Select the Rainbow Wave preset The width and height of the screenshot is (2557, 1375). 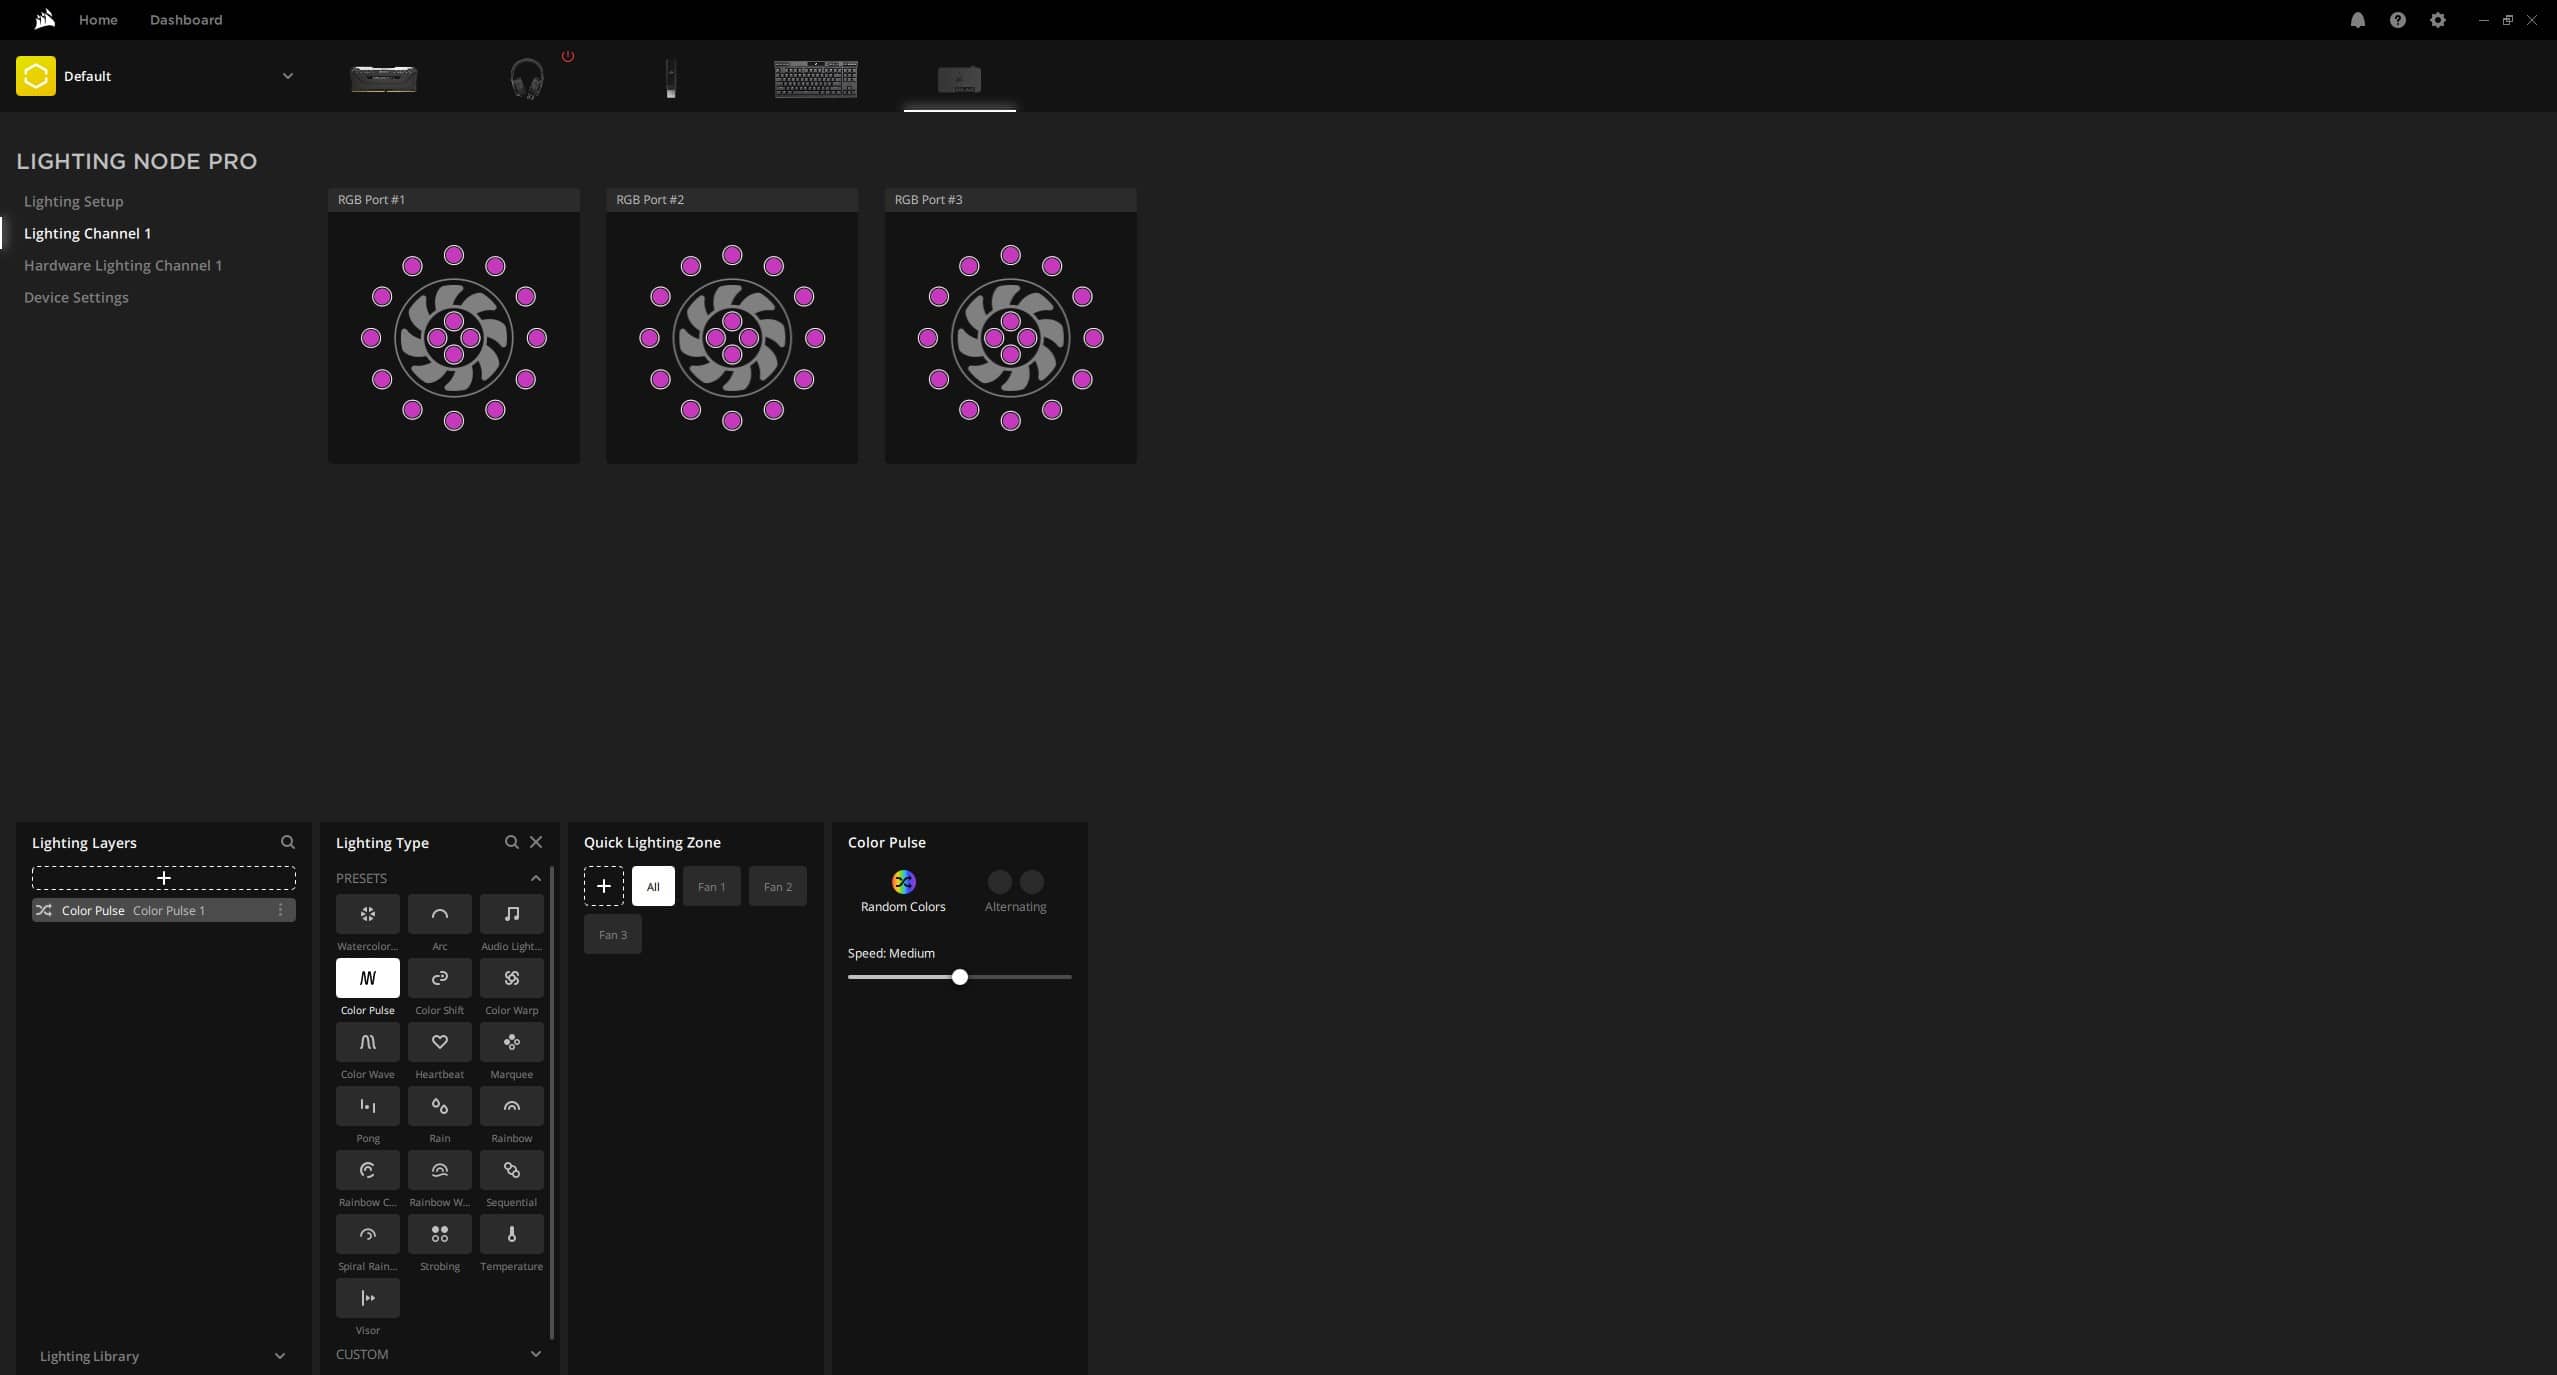click(439, 1170)
